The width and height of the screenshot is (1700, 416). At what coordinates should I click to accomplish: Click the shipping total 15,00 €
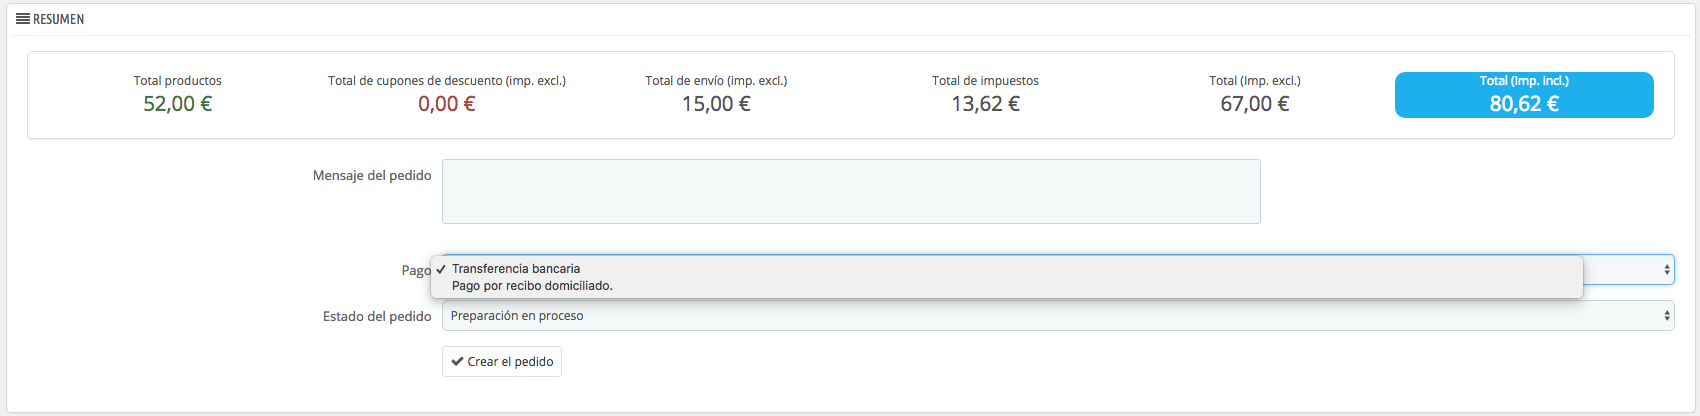(x=716, y=104)
